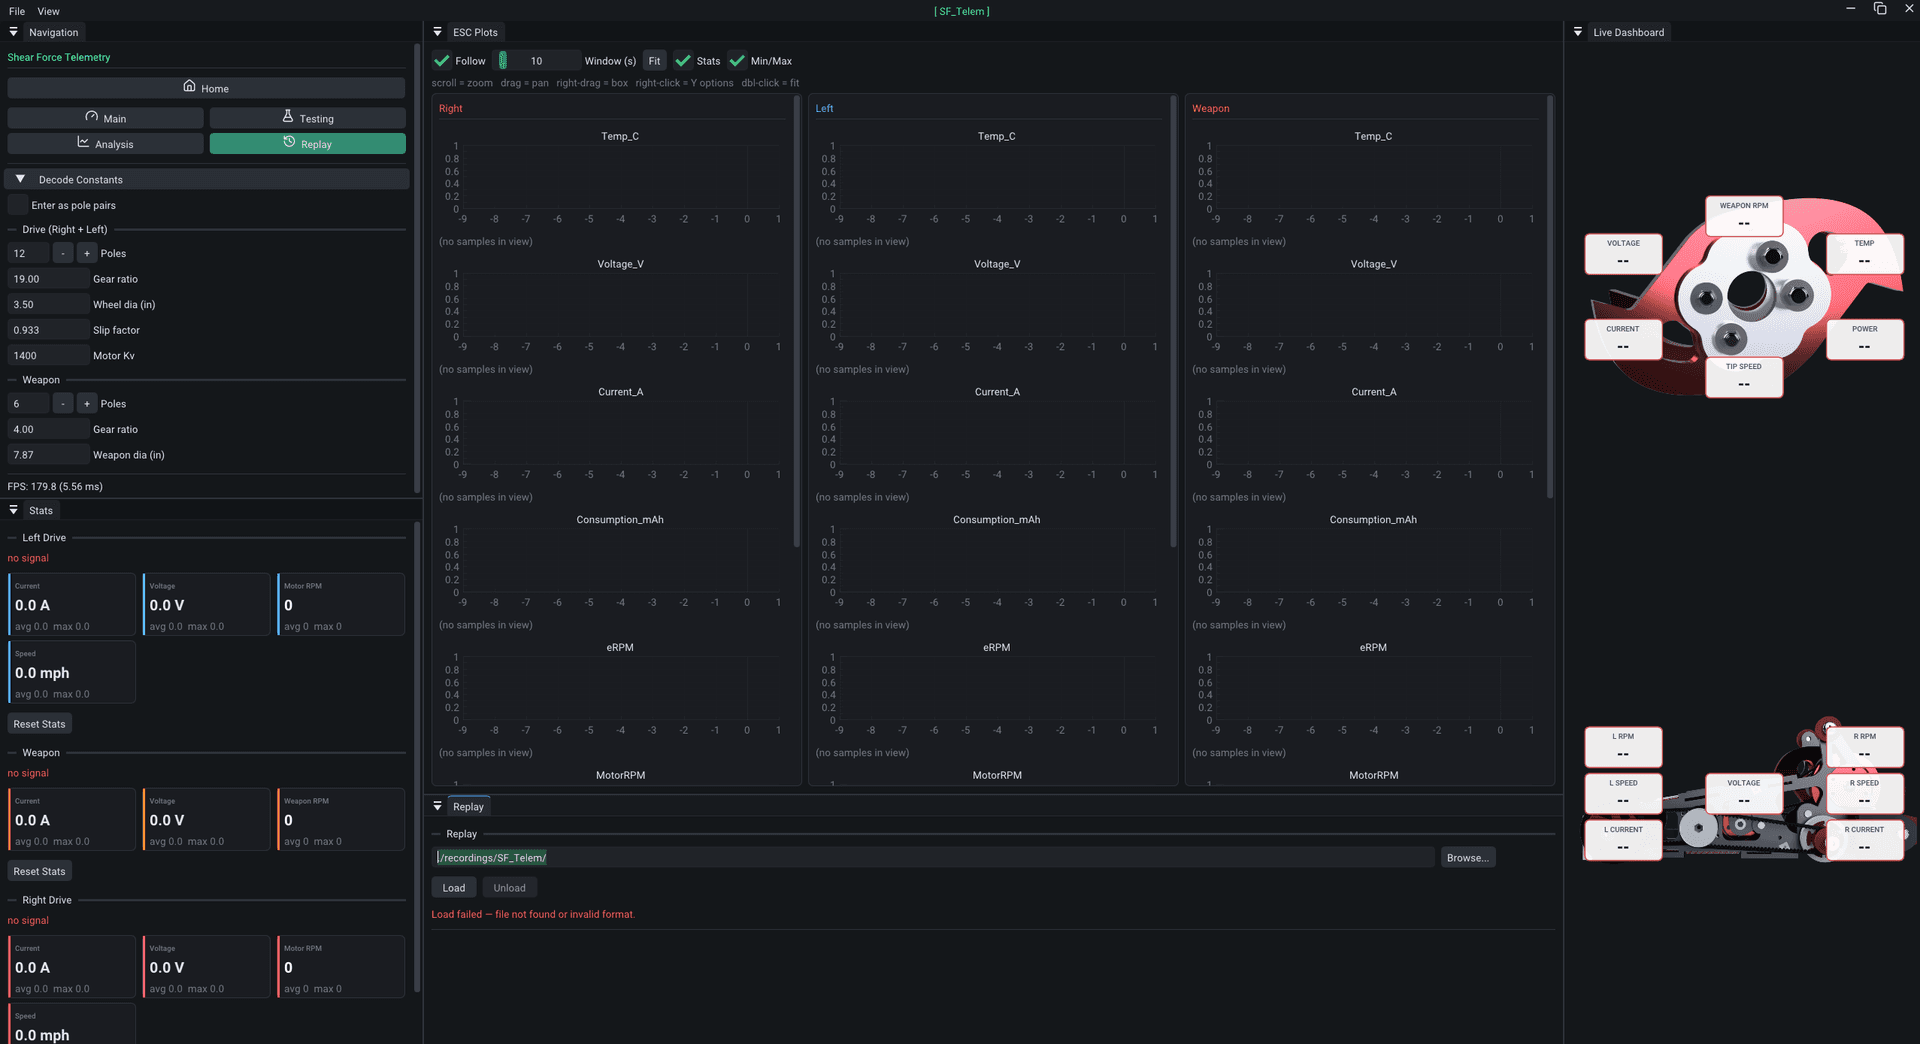1920x1044 pixels.
Task: Decrease Drive poles with minus button
Action: coord(63,254)
